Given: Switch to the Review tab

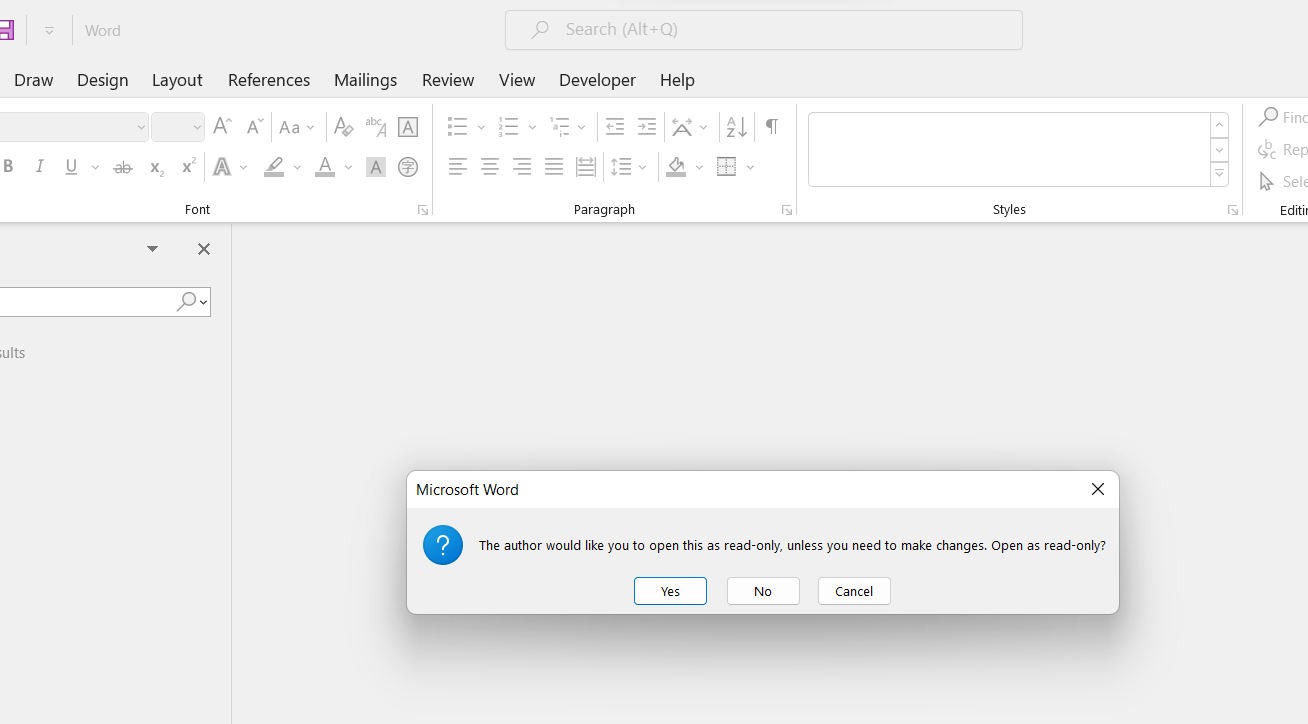Looking at the screenshot, I should [x=448, y=80].
